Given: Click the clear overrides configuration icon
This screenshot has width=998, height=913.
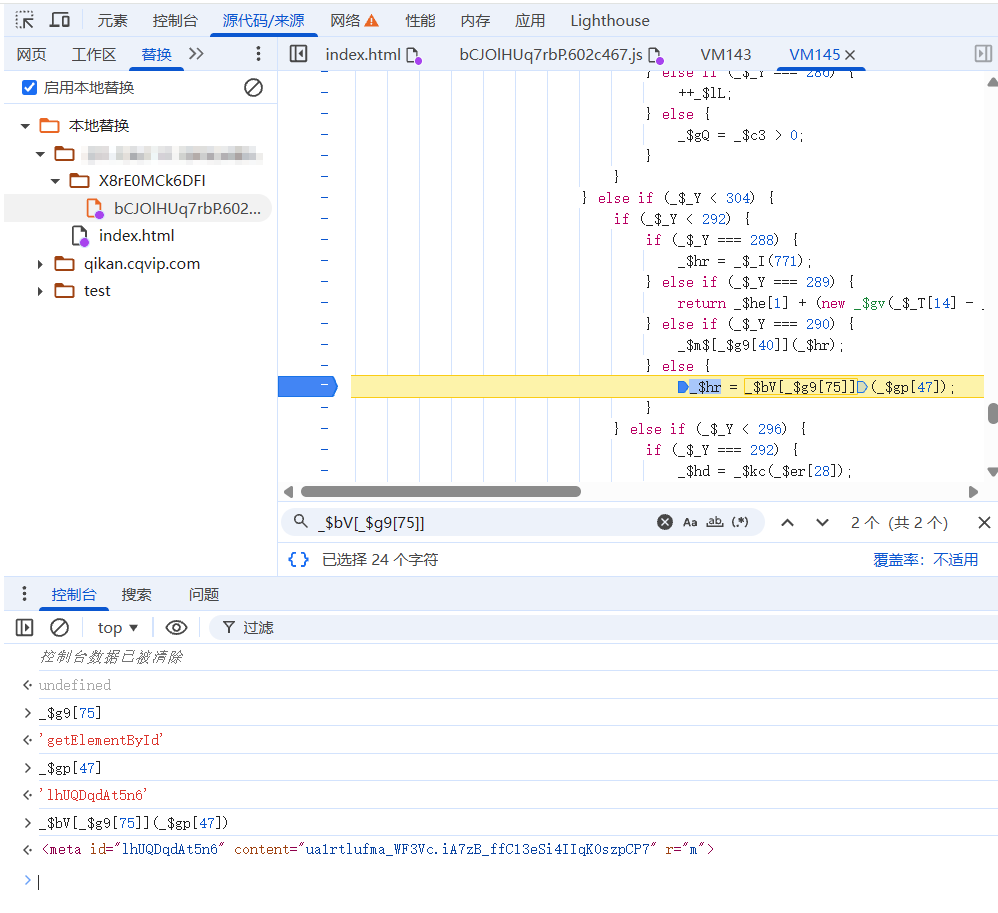Looking at the screenshot, I should coord(253,88).
